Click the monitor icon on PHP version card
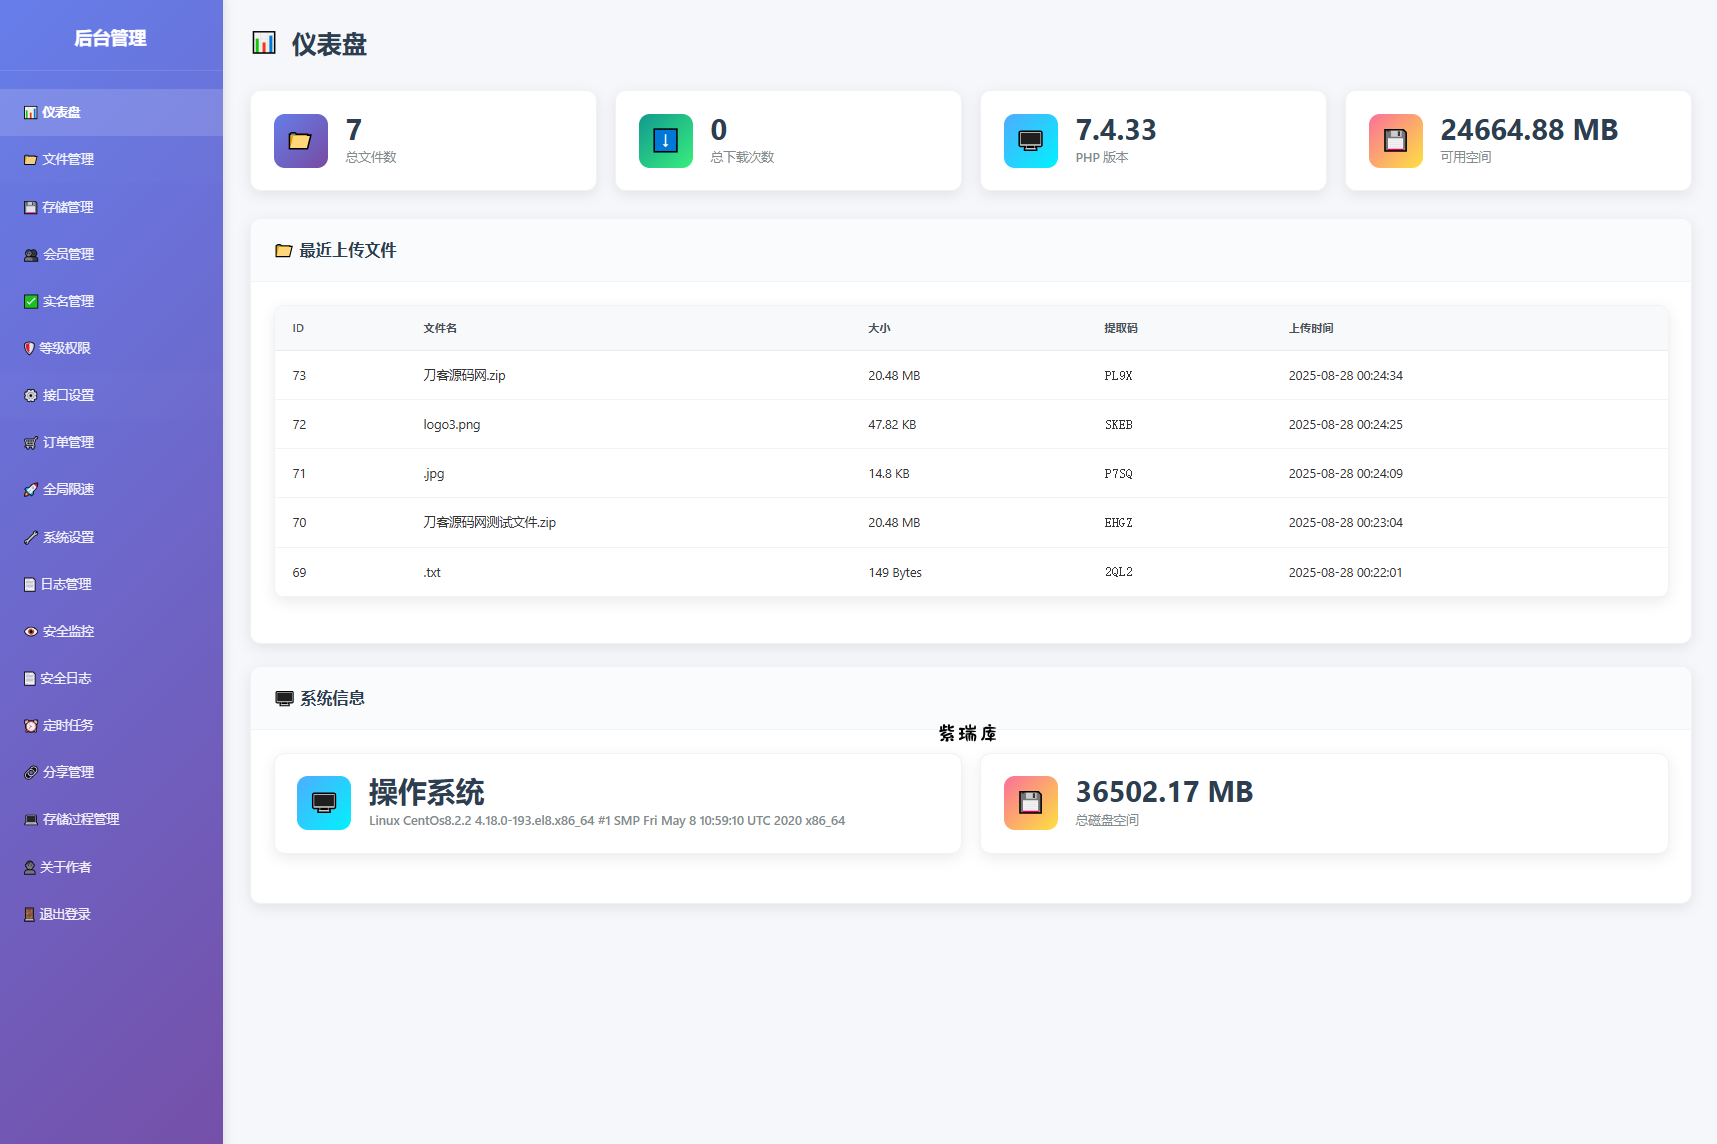 (x=1030, y=141)
